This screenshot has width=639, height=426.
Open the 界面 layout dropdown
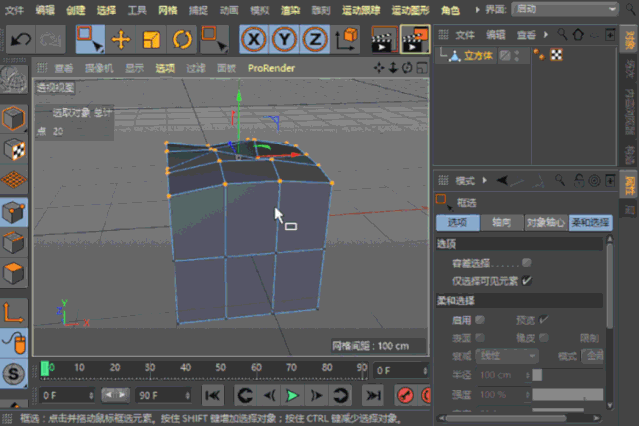(565, 9)
